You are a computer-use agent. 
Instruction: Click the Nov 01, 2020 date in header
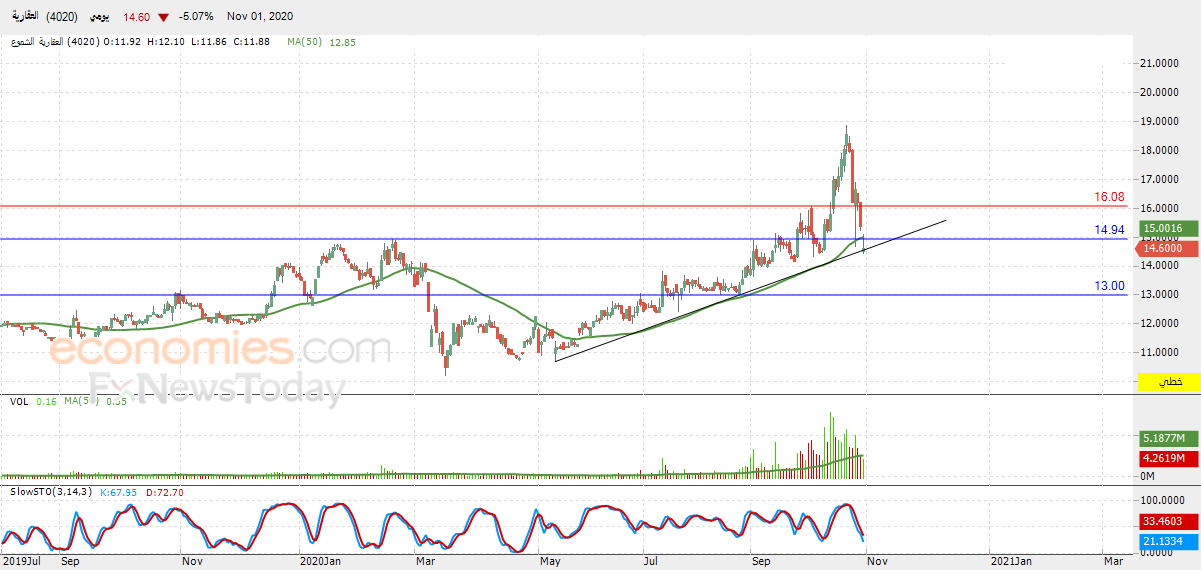coord(260,17)
